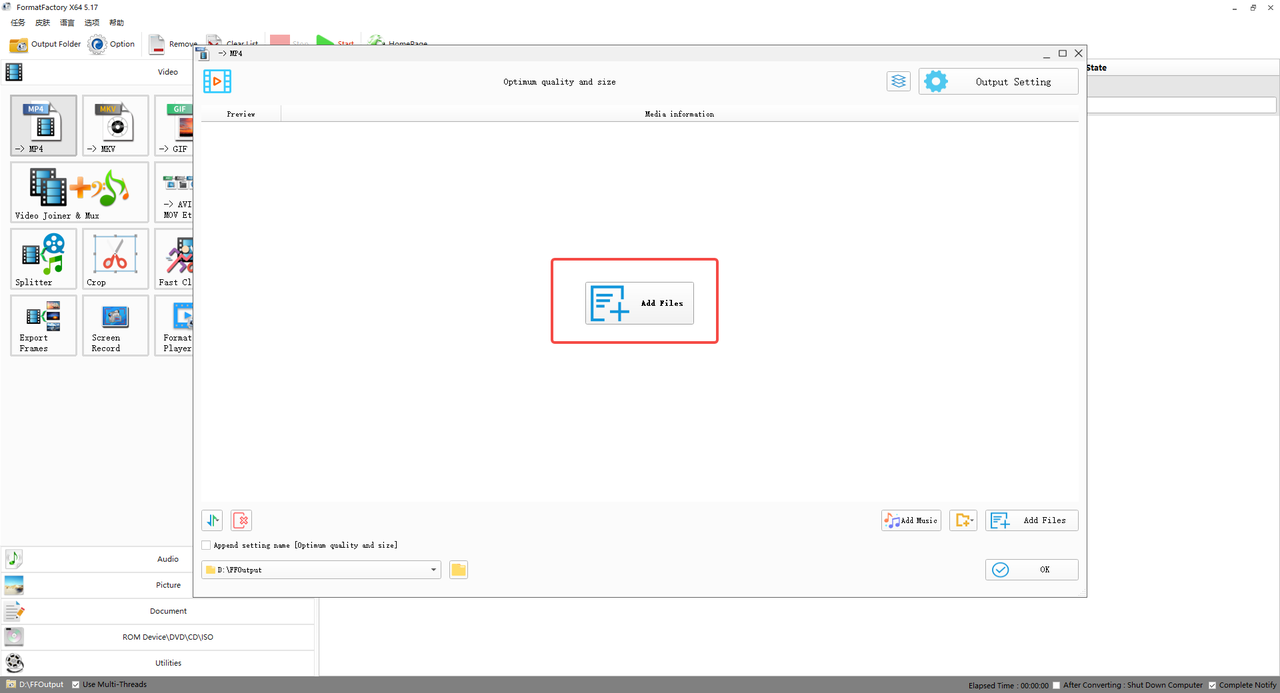Viewport: 1280px width, 693px height.
Task: Launch the Screen Record tool
Action: (x=116, y=325)
